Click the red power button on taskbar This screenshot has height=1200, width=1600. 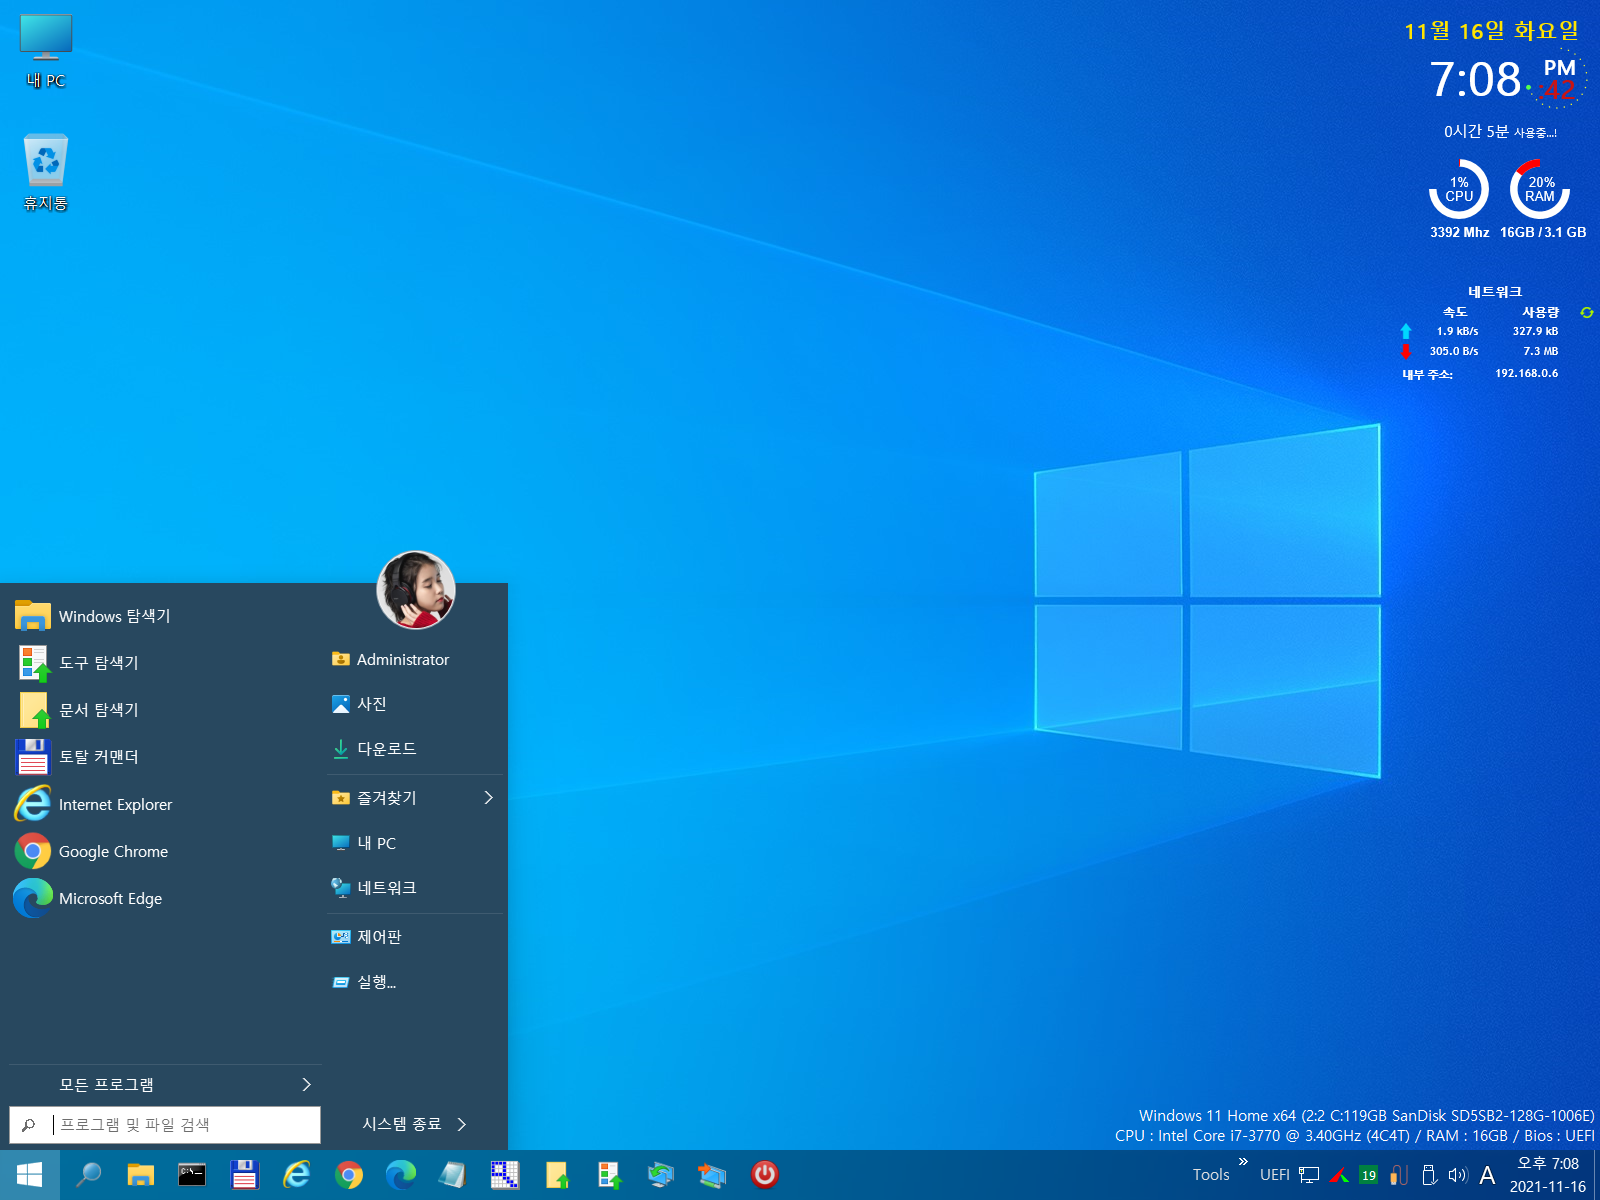(765, 1175)
